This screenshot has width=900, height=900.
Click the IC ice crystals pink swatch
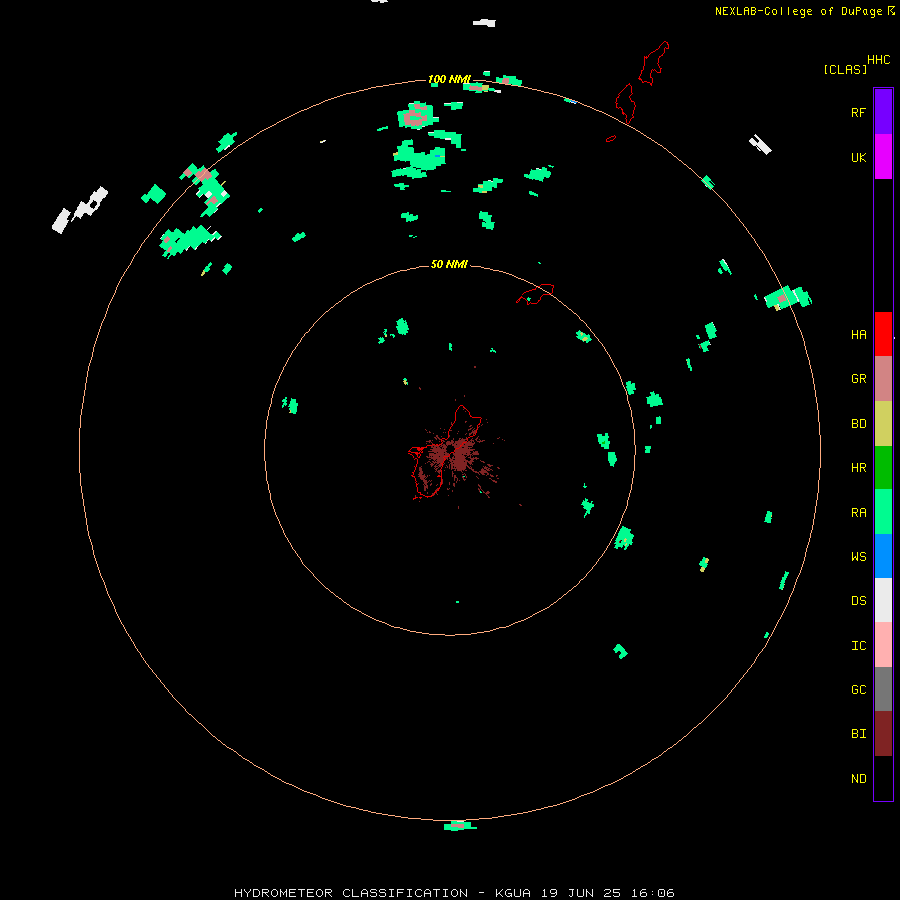tap(883, 645)
